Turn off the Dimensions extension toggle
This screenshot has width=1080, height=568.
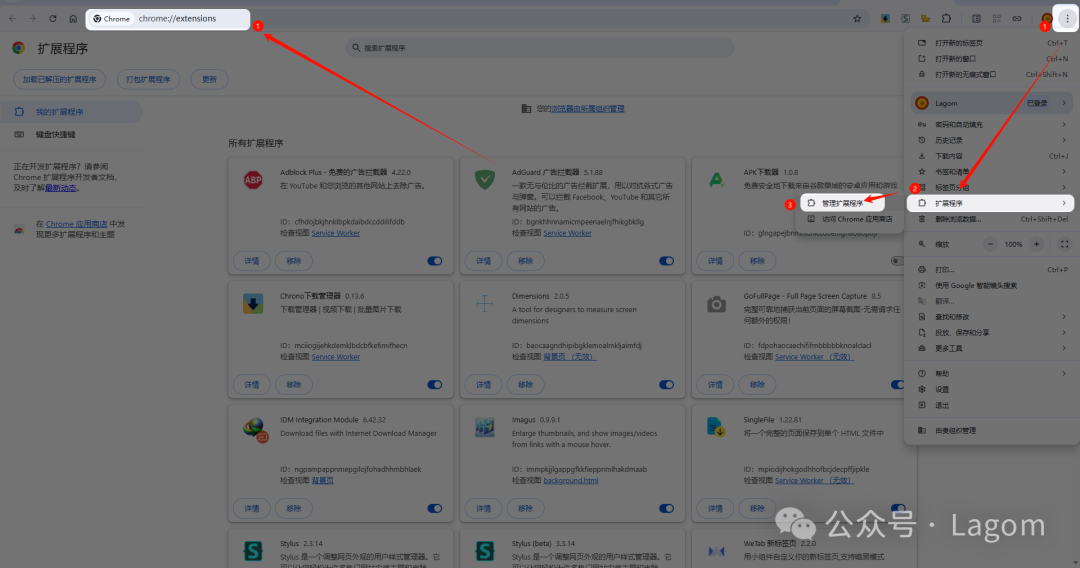pyautogui.click(x=666, y=385)
